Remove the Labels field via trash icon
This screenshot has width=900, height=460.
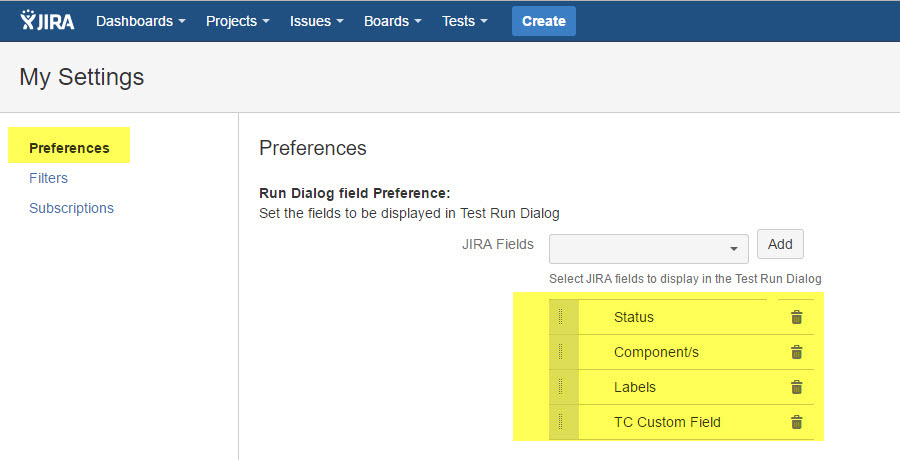(x=796, y=387)
